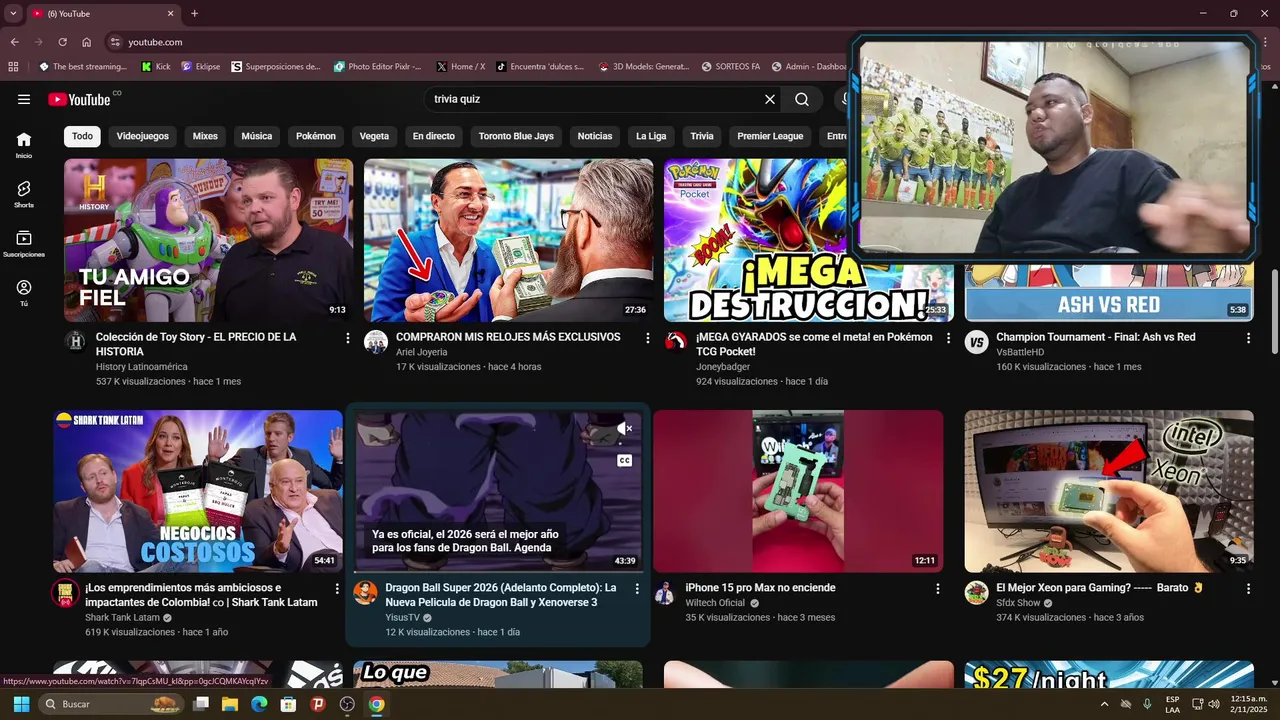
Task: Open the YouTube hamburger guide menu
Action: point(24,99)
